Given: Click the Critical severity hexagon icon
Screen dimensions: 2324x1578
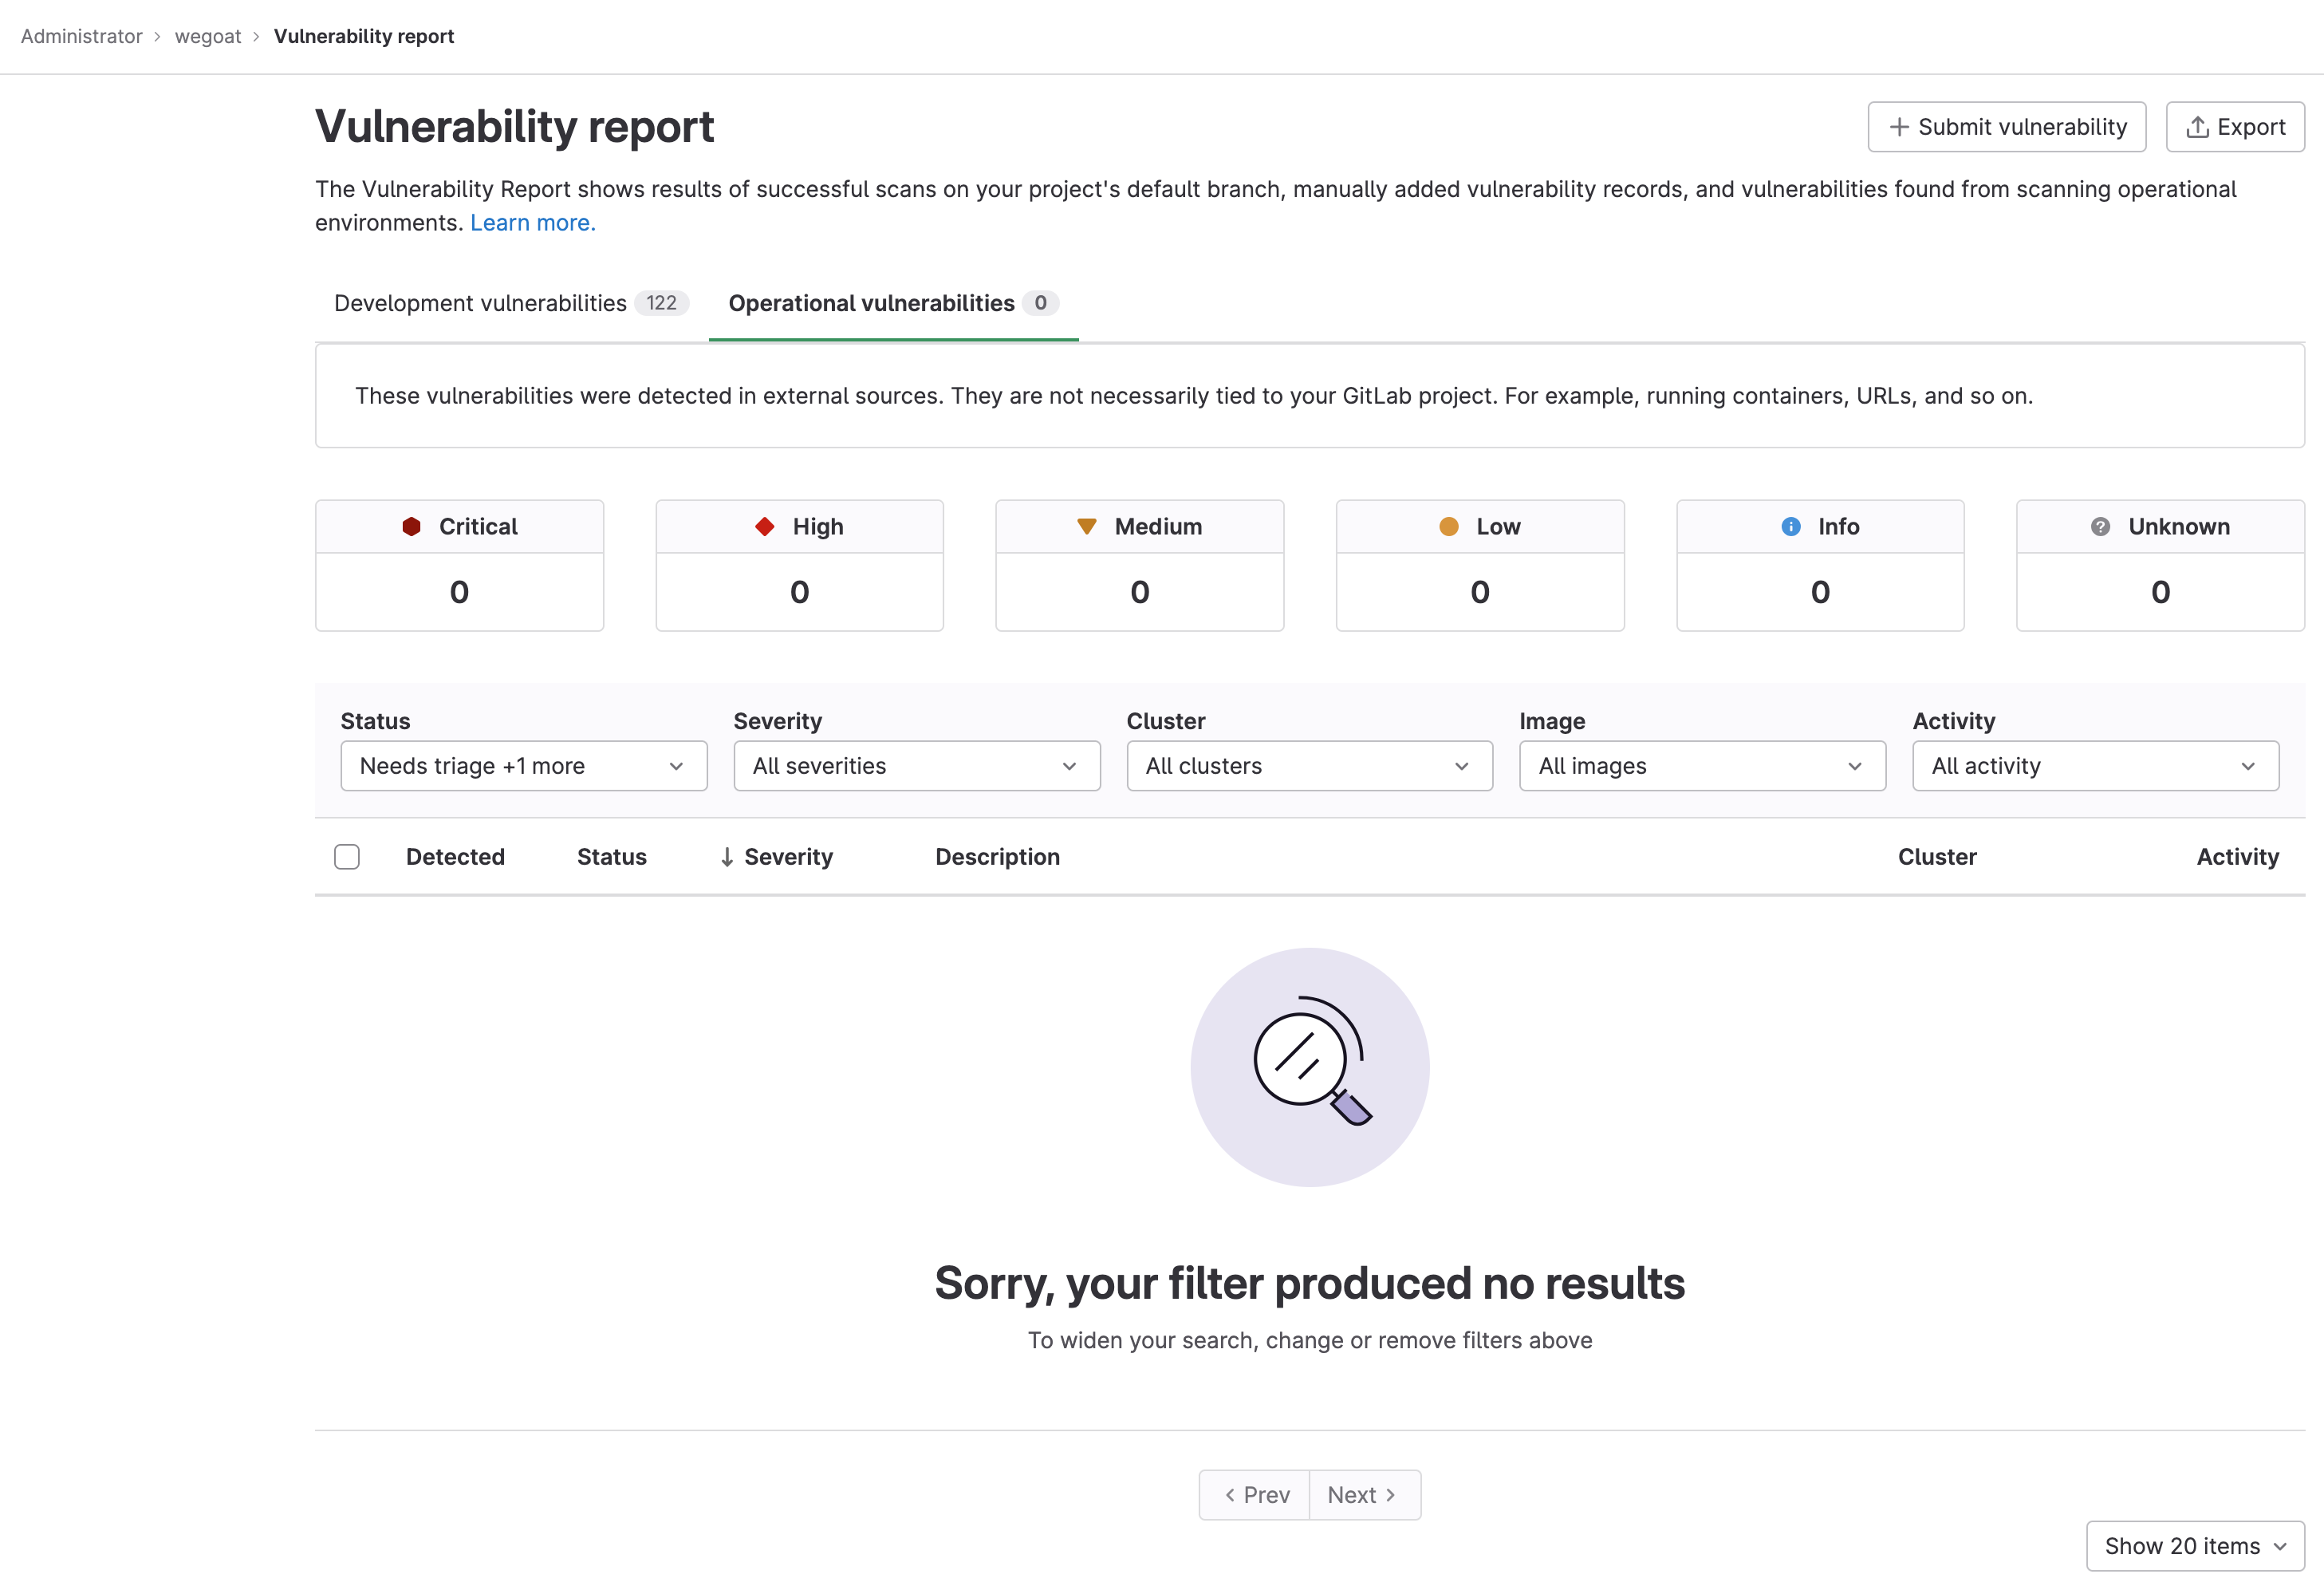Looking at the screenshot, I should (x=411, y=527).
